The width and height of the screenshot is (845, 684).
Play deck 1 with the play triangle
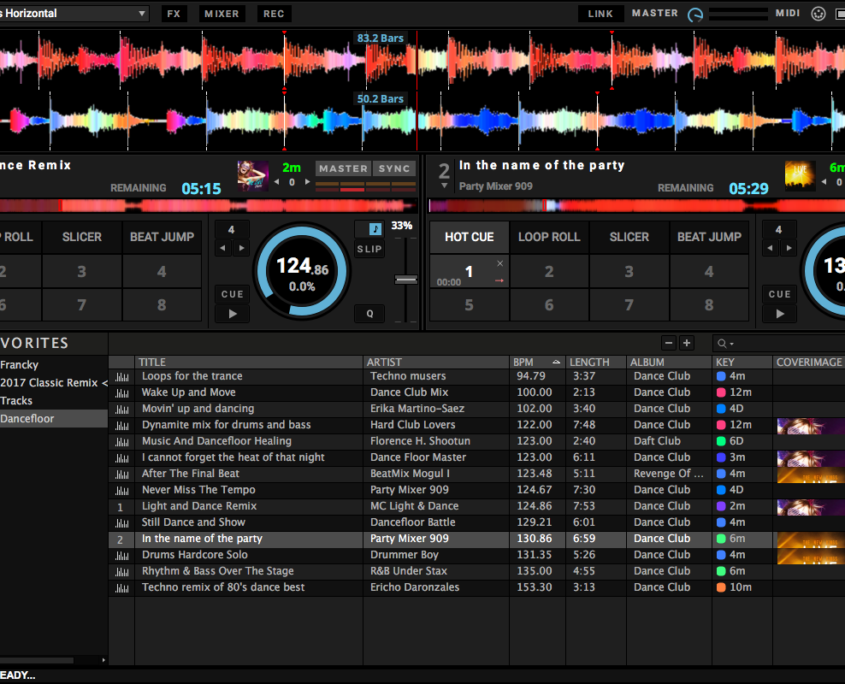click(x=232, y=314)
